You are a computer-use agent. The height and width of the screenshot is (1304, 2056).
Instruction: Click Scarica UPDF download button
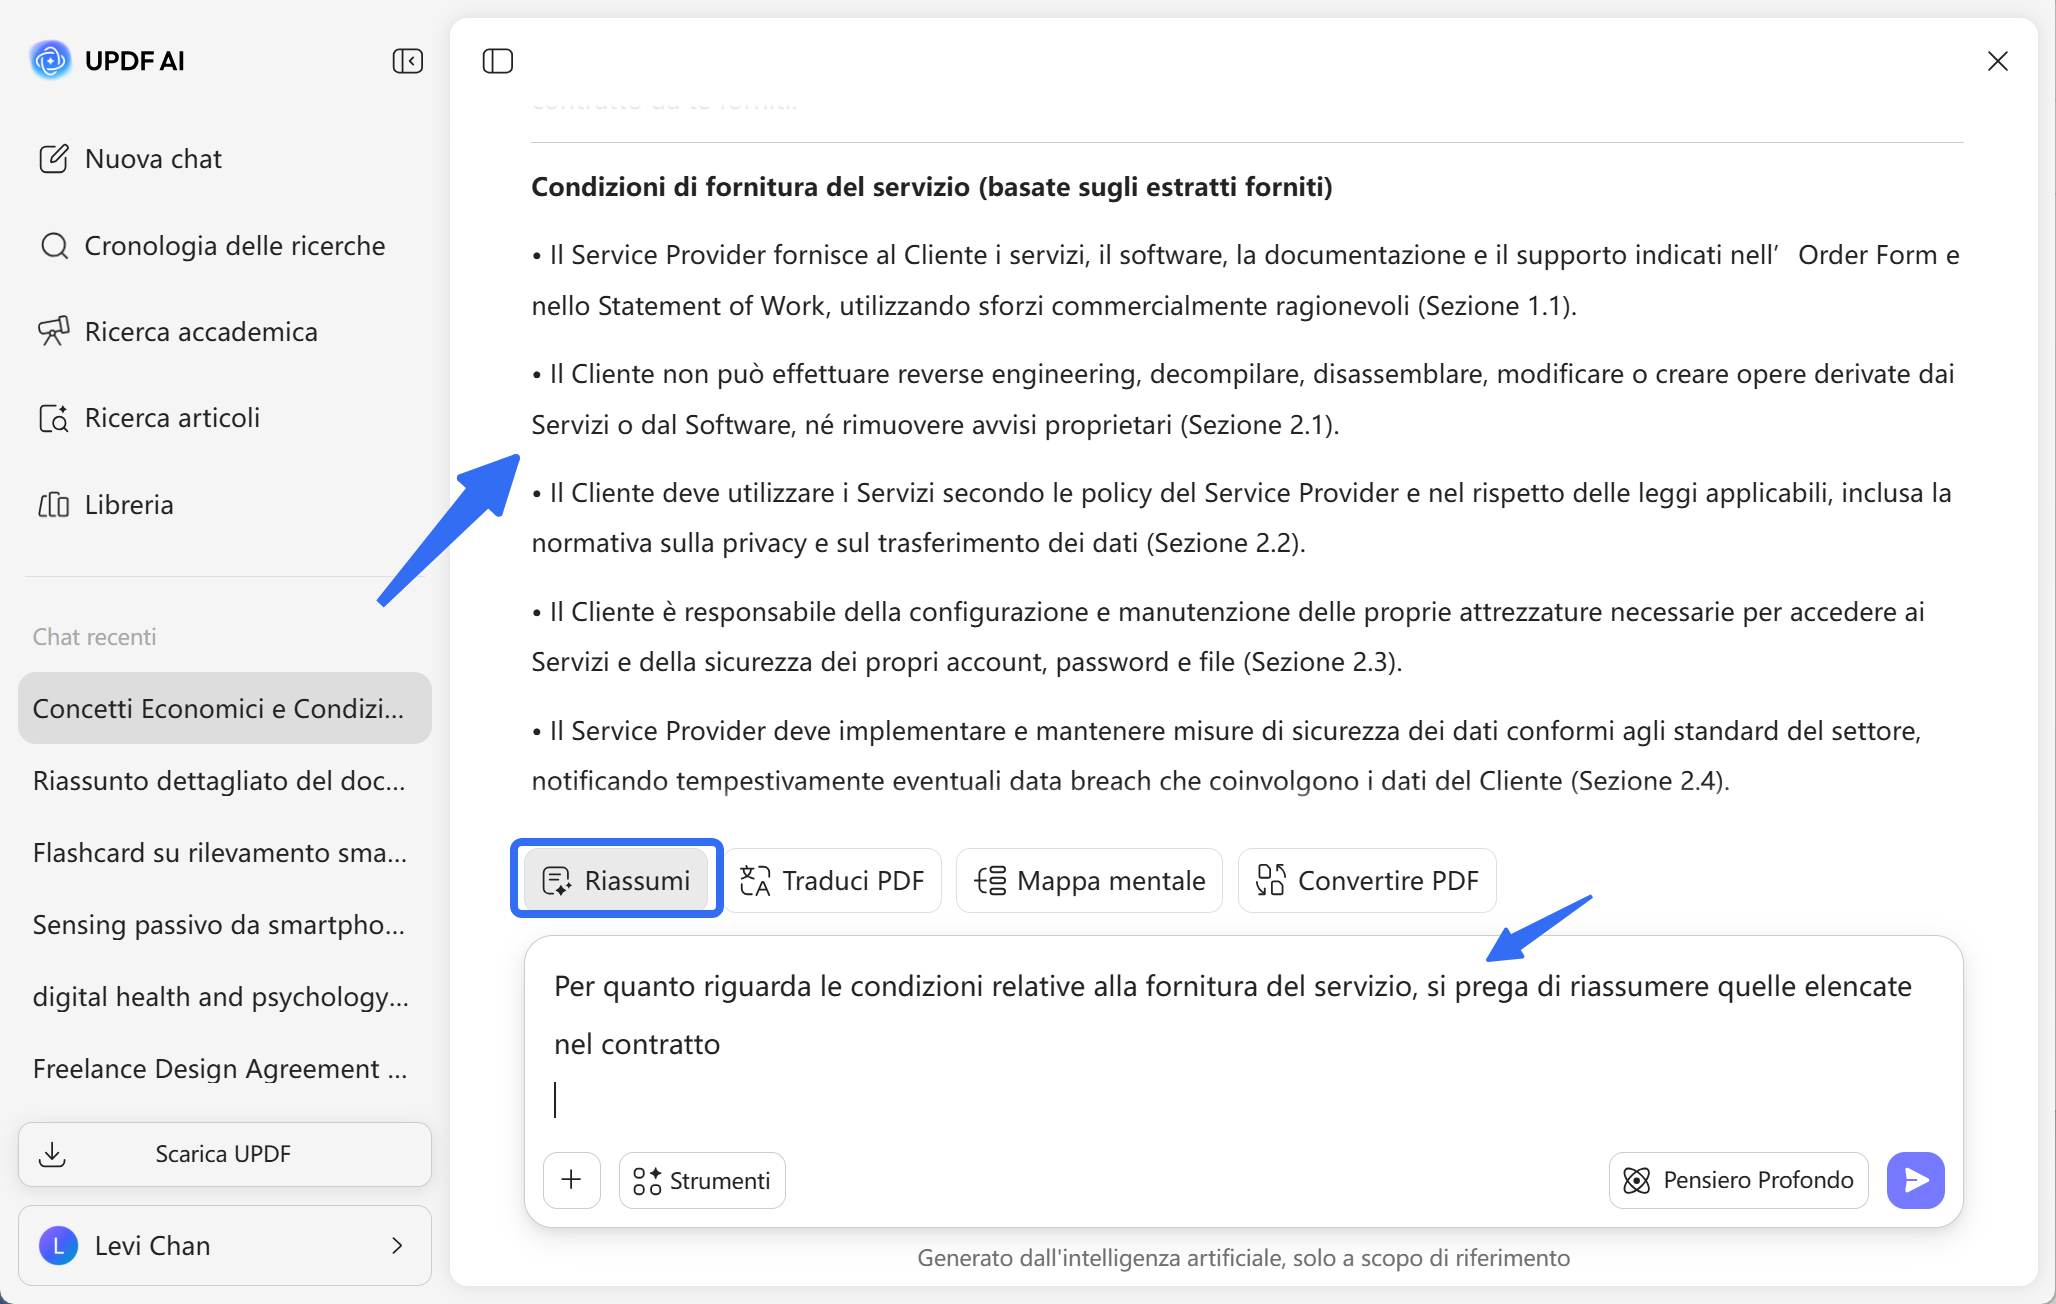coord(224,1154)
